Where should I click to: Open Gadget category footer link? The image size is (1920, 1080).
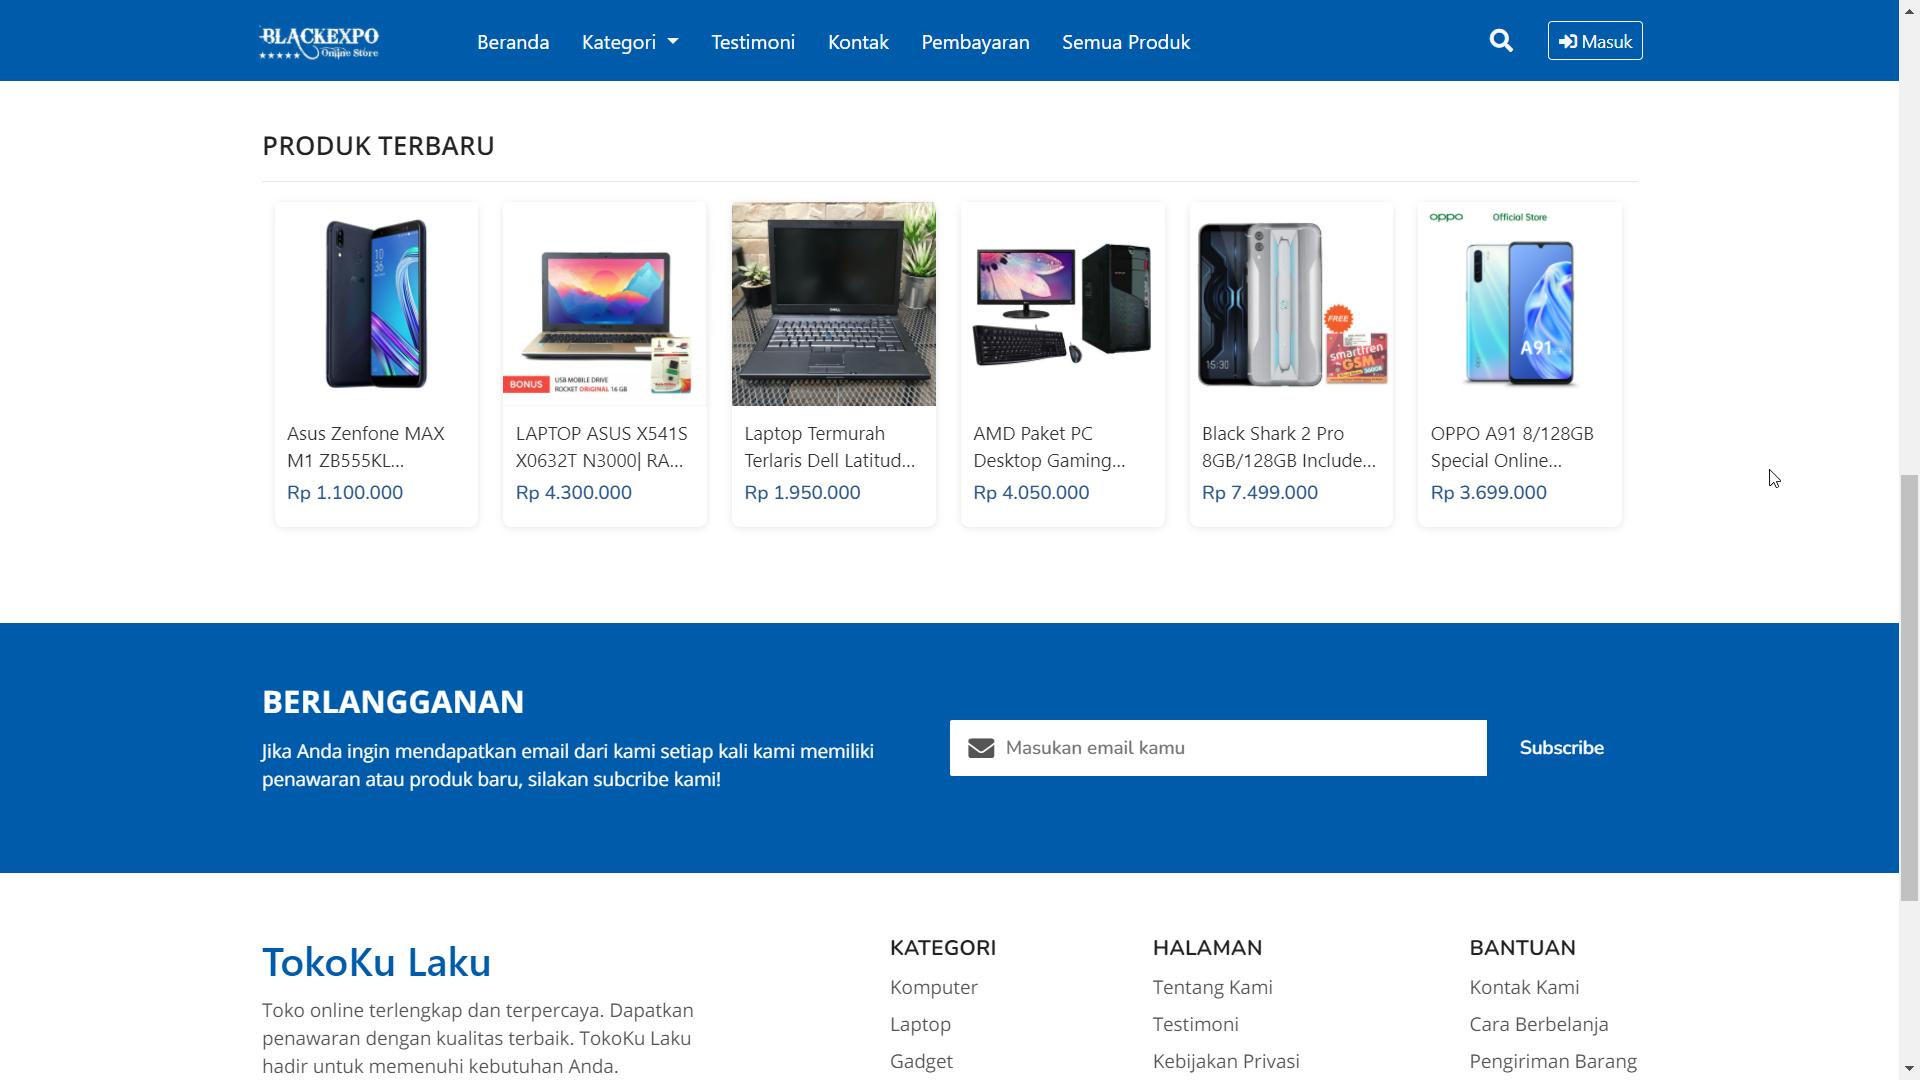click(921, 1061)
